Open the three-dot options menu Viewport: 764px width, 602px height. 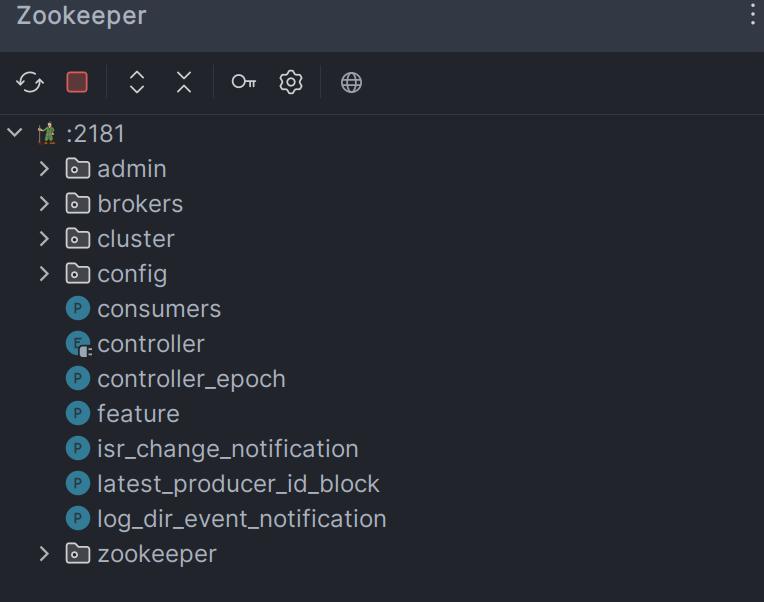pyautogui.click(x=753, y=13)
